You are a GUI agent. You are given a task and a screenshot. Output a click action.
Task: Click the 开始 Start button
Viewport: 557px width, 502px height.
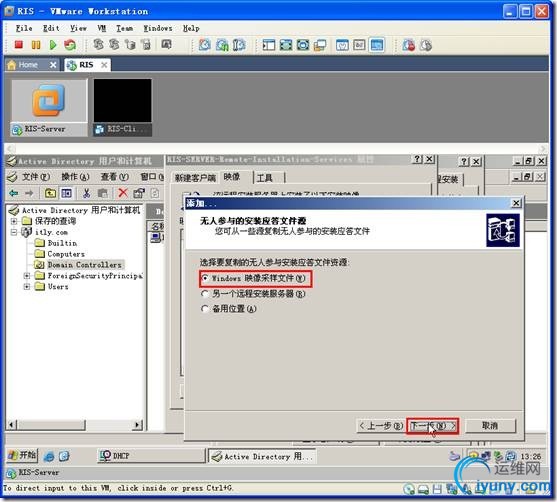(22, 455)
